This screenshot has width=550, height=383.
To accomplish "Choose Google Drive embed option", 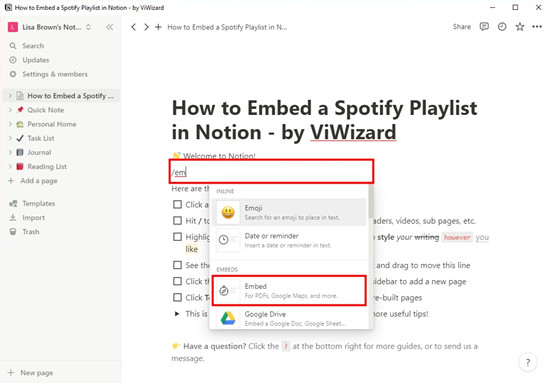I will (289, 318).
